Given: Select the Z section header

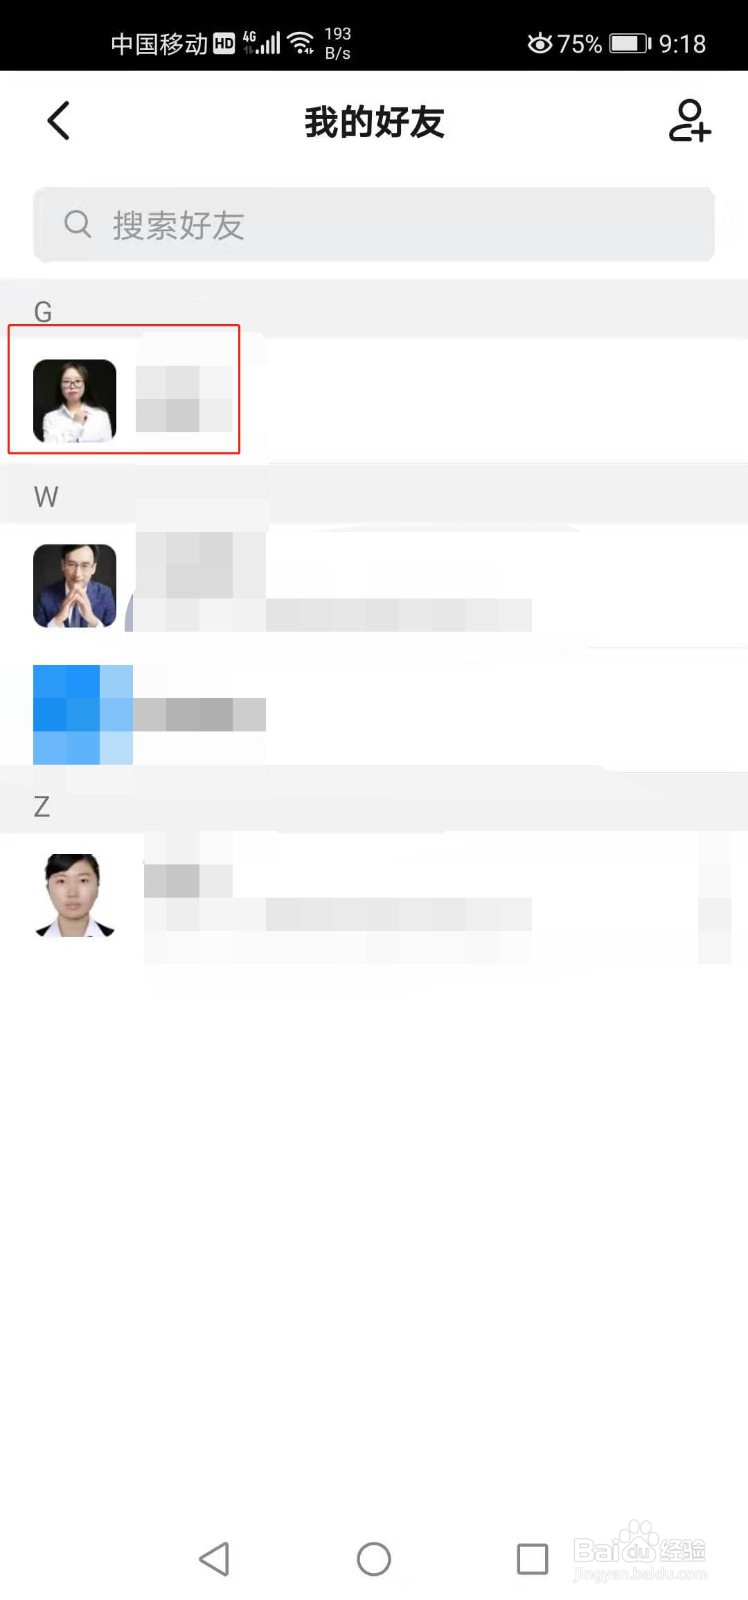Looking at the screenshot, I should point(374,805).
